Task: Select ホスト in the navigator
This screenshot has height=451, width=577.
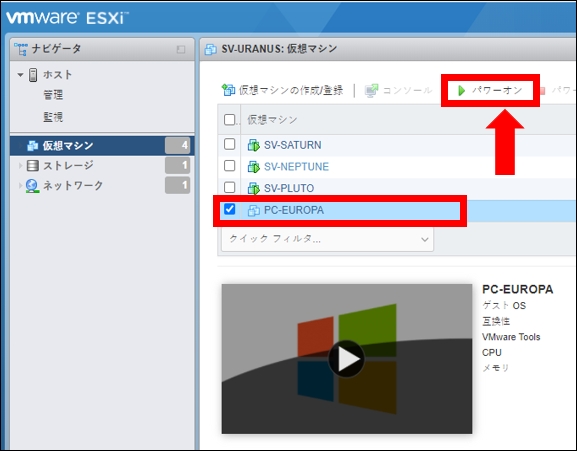Action: point(57,75)
